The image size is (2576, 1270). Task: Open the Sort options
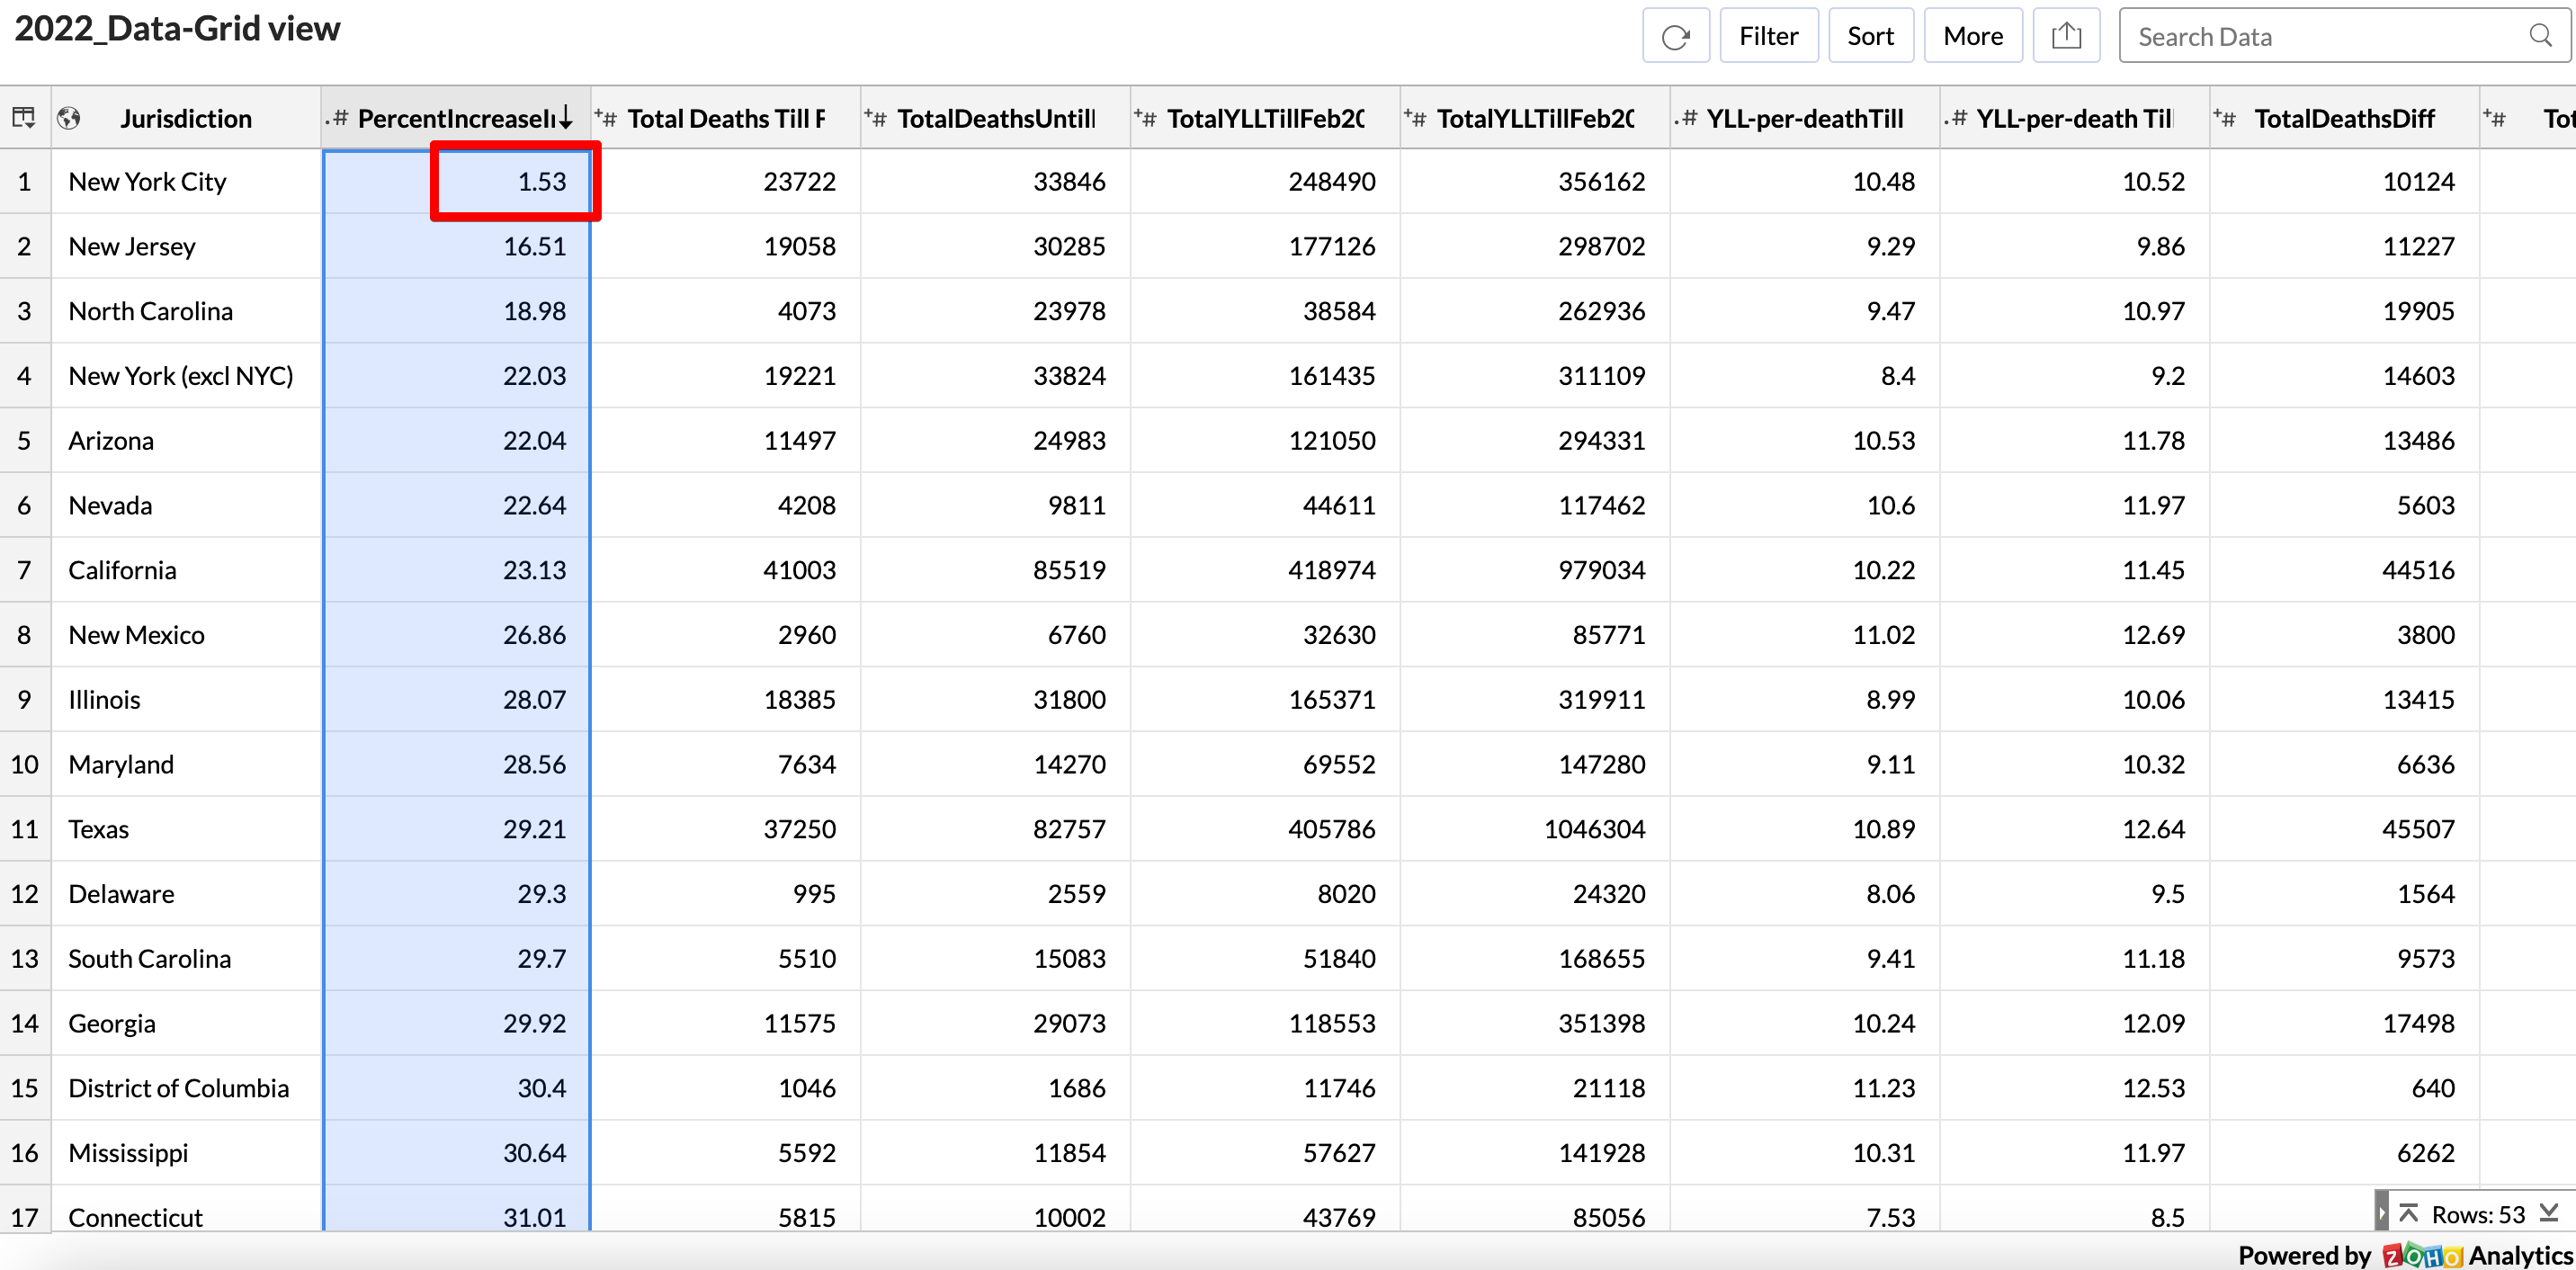[1870, 37]
